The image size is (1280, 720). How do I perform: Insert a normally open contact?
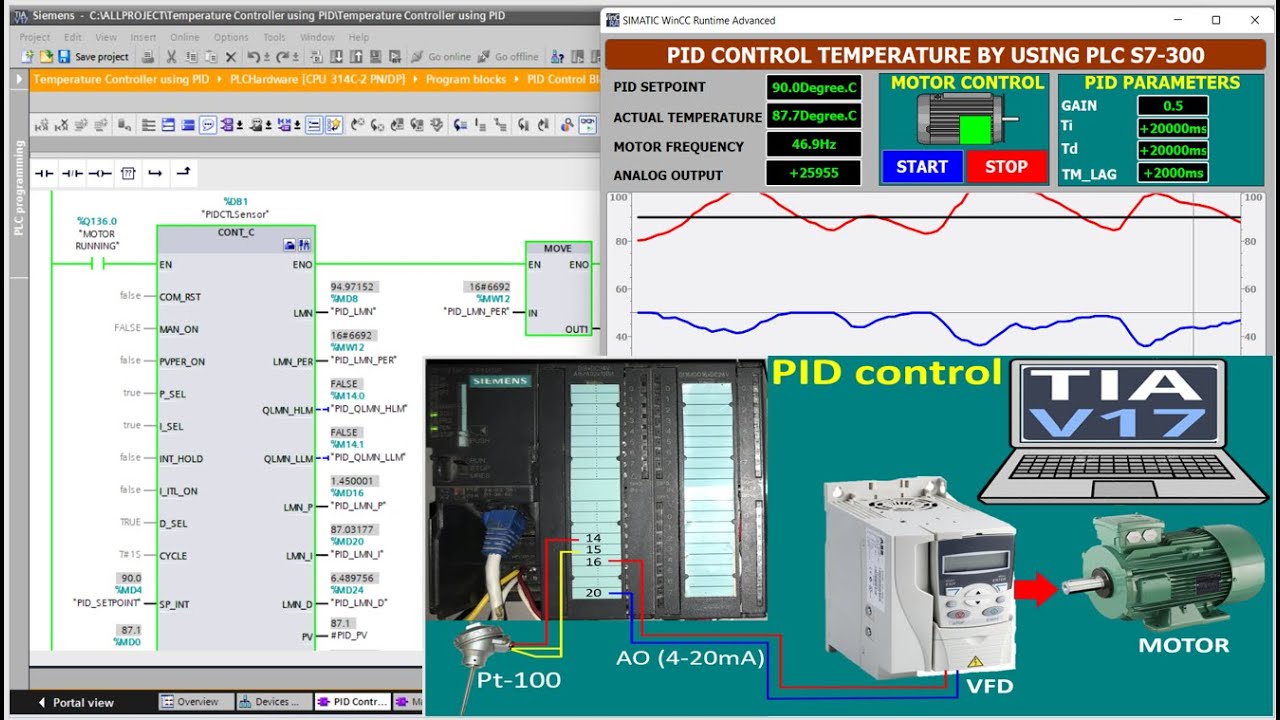click(x=44, y=173)
